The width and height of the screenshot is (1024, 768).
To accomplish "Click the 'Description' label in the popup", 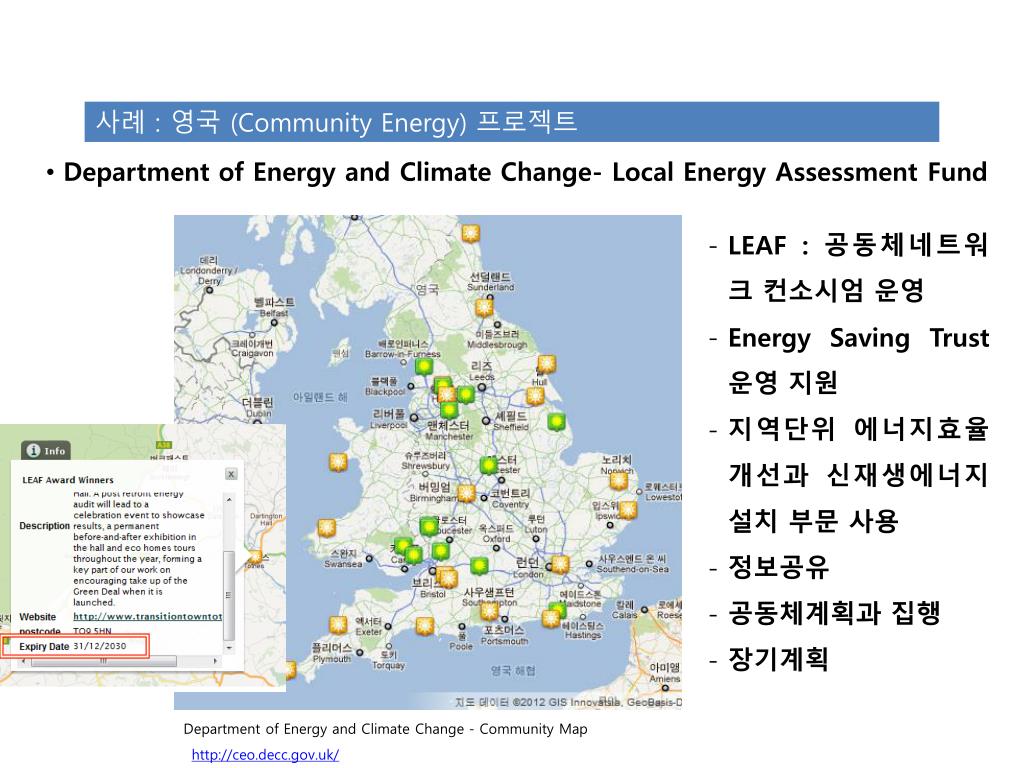I will [x=44, y=526].
